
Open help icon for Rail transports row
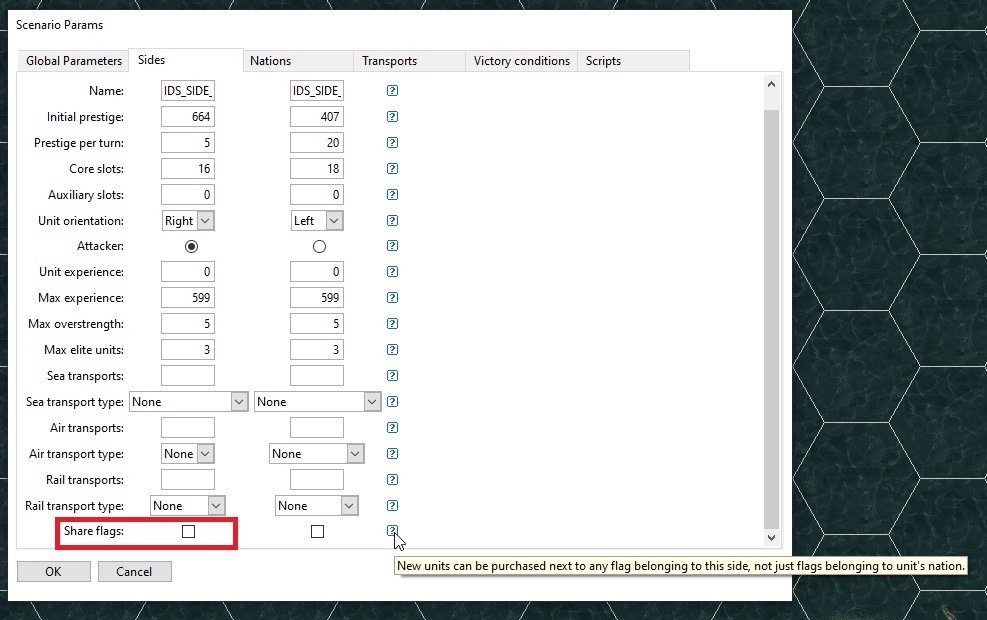(392, 480)
